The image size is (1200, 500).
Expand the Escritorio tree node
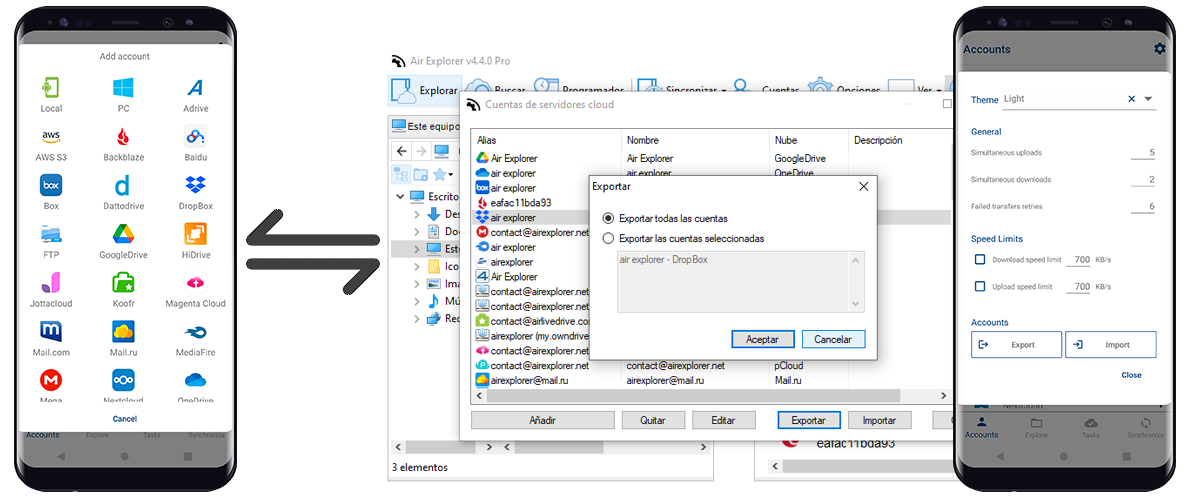click(401, 197)
